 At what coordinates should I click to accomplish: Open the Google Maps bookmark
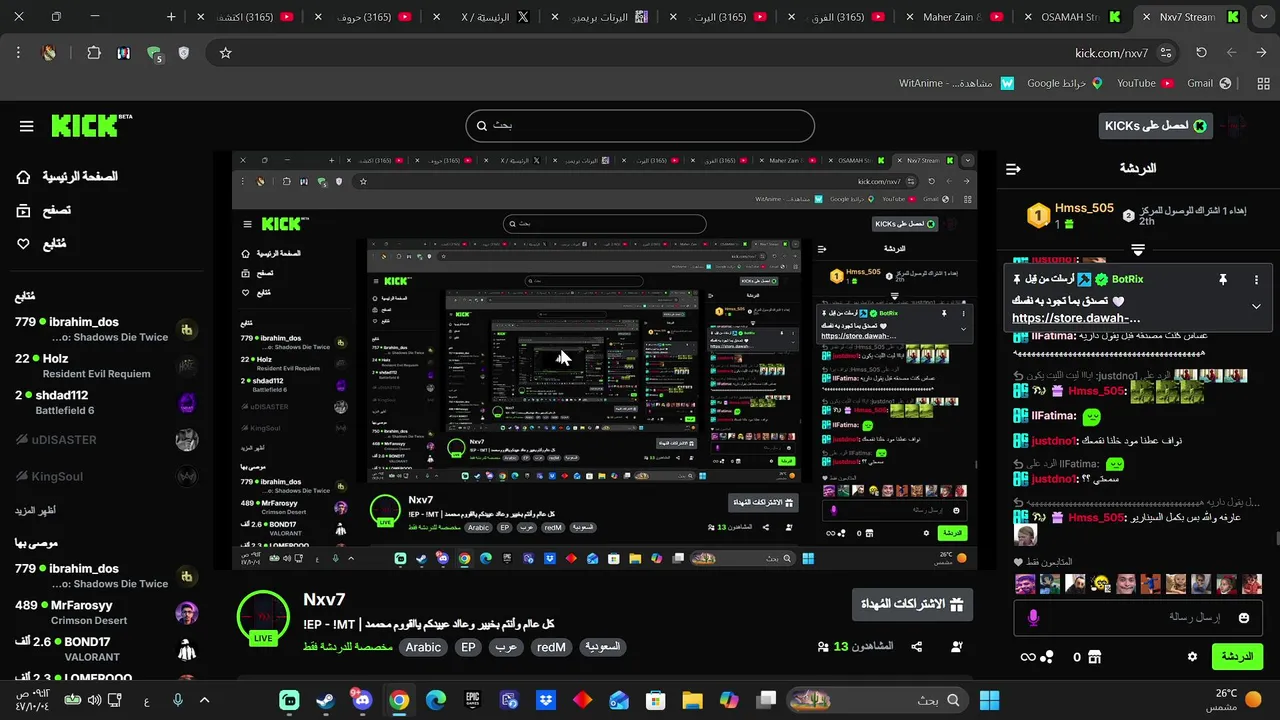1065,84
